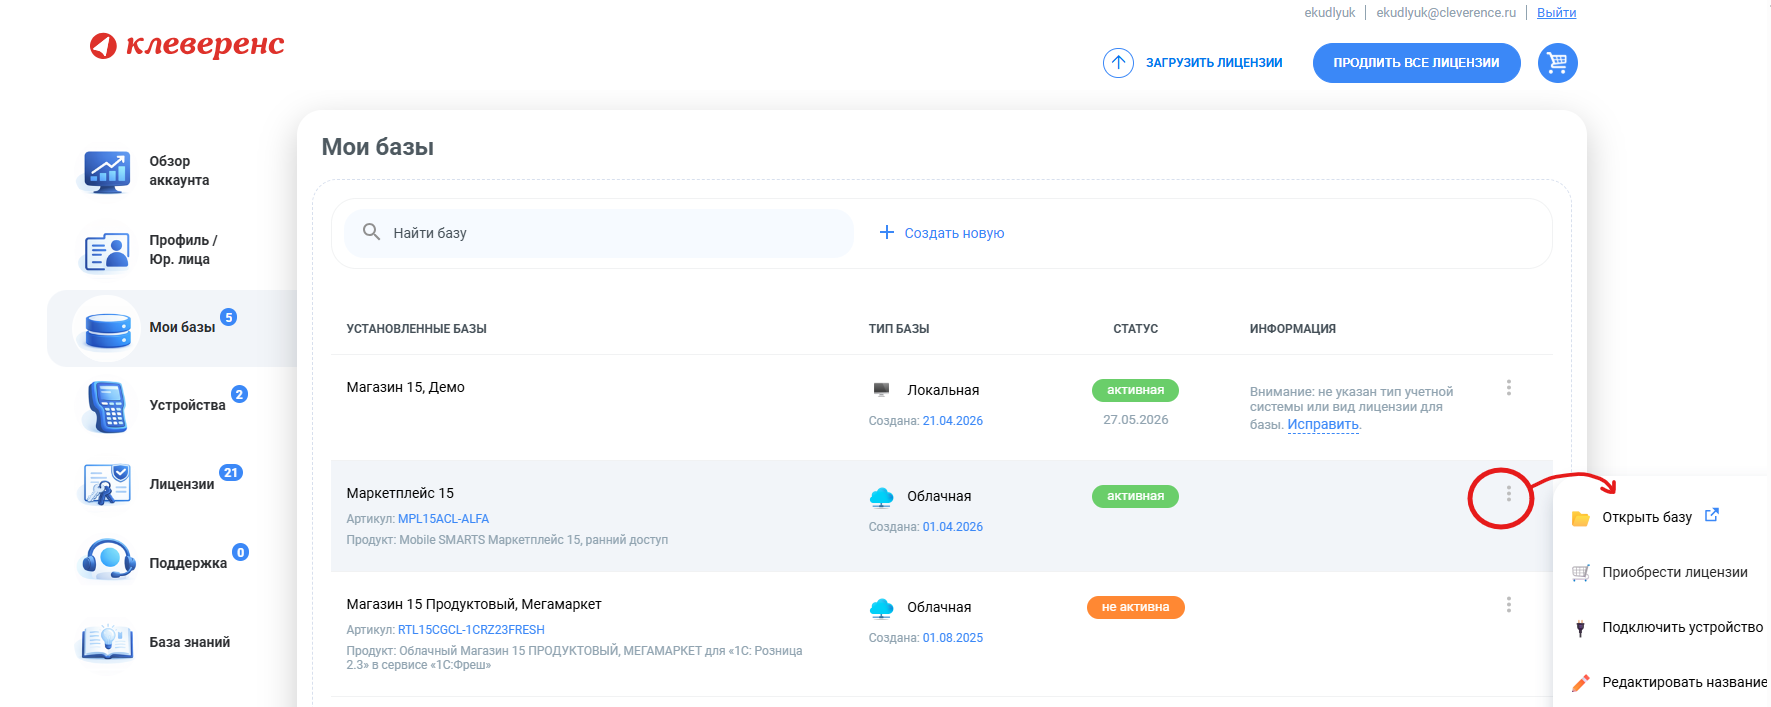Click the creation date 21.04.2026

pos(953,421)
